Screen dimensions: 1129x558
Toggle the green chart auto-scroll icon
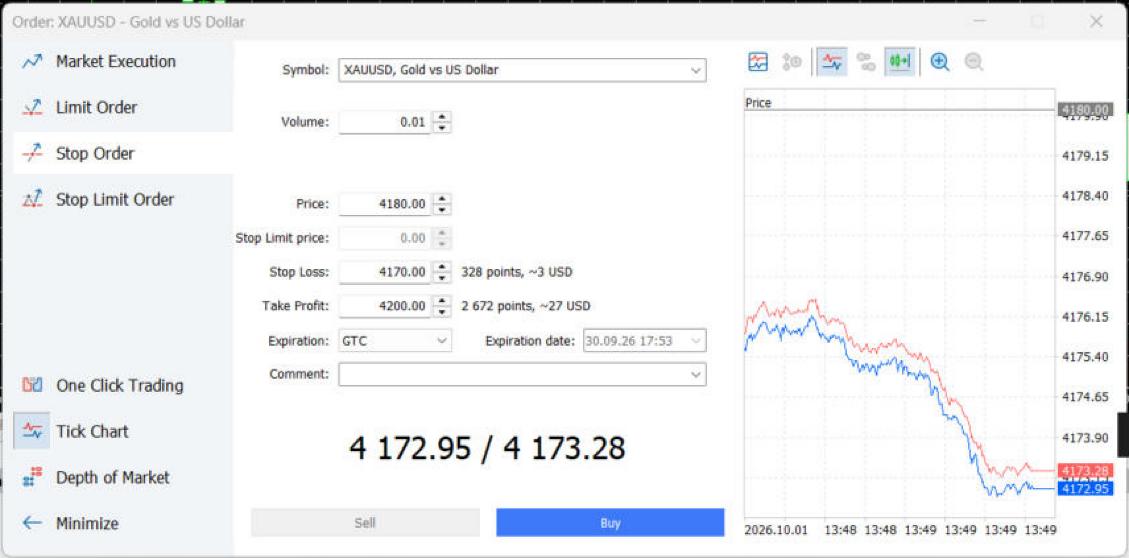pyautogui.click(x=900, y=62)
